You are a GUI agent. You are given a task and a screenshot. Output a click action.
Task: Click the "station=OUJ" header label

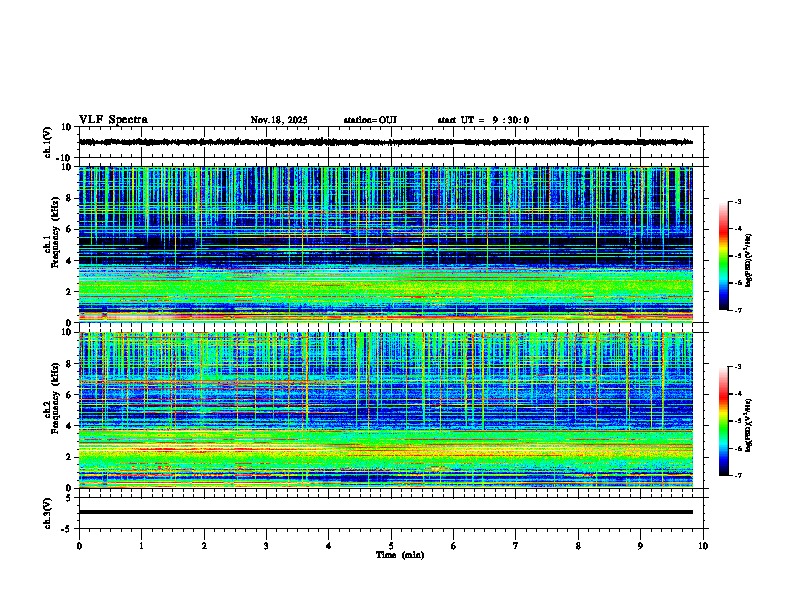(x=370, y=120)
